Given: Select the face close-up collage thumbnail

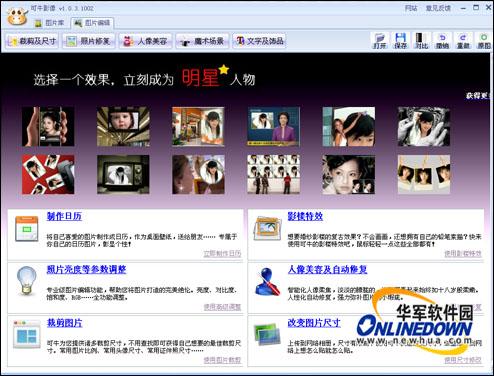Looking at the screenshot, I should (349, 174).
